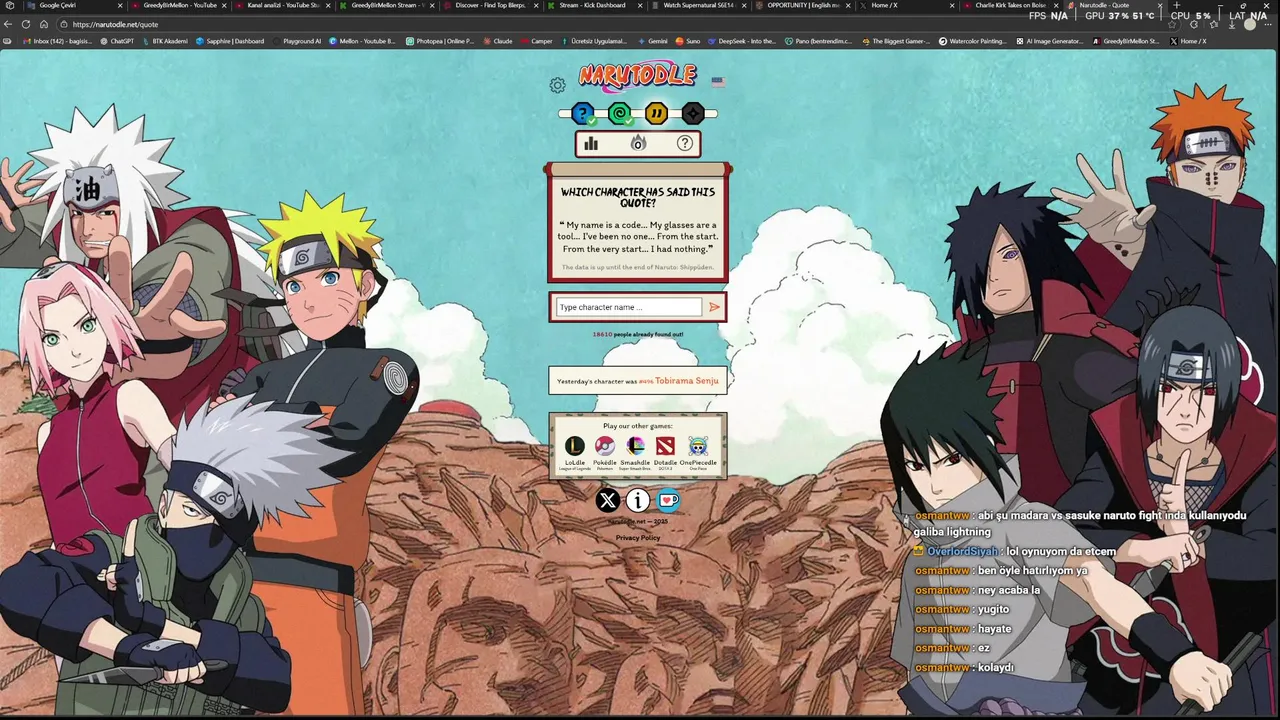Open Photopea bookmark
The height and width of the screenshot is (720, 1280).
click(440, 41)
